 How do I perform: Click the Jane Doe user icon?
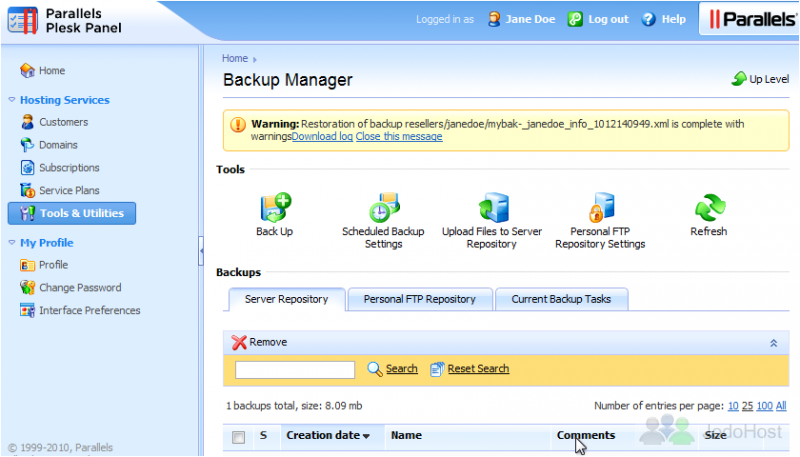[x=494, y=19]
